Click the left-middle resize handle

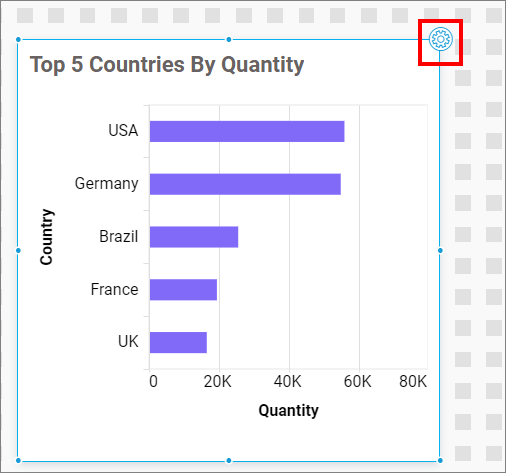(18, 250)
